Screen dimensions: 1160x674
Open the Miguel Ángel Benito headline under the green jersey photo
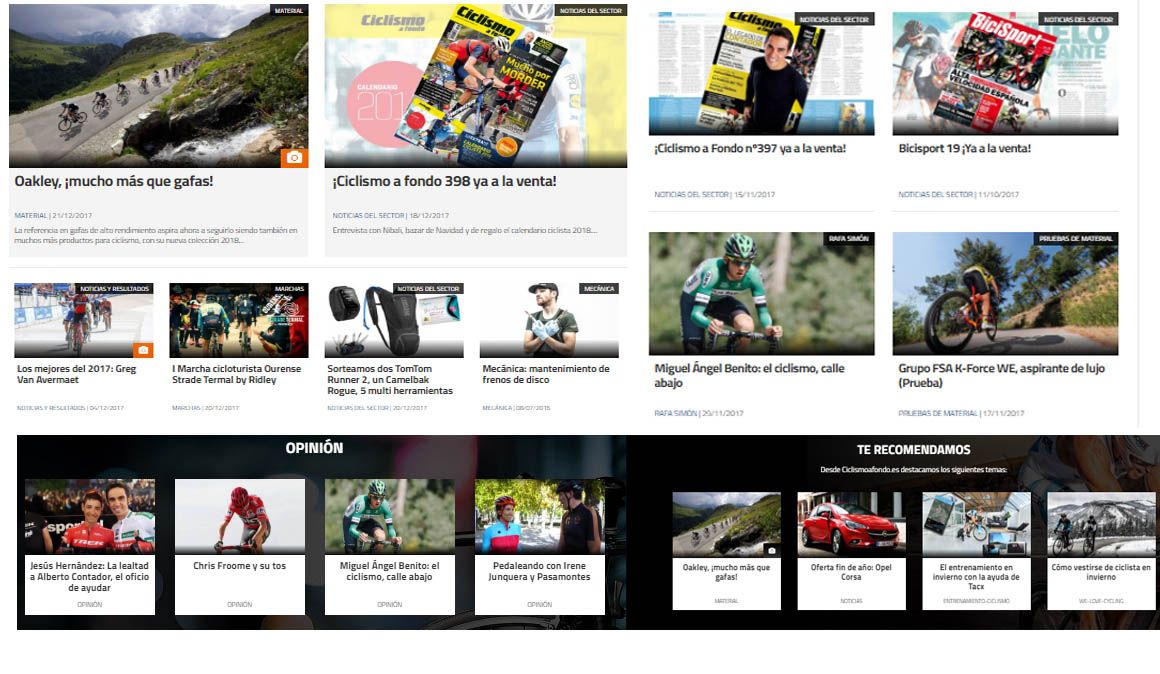click(x=749, y=376)
